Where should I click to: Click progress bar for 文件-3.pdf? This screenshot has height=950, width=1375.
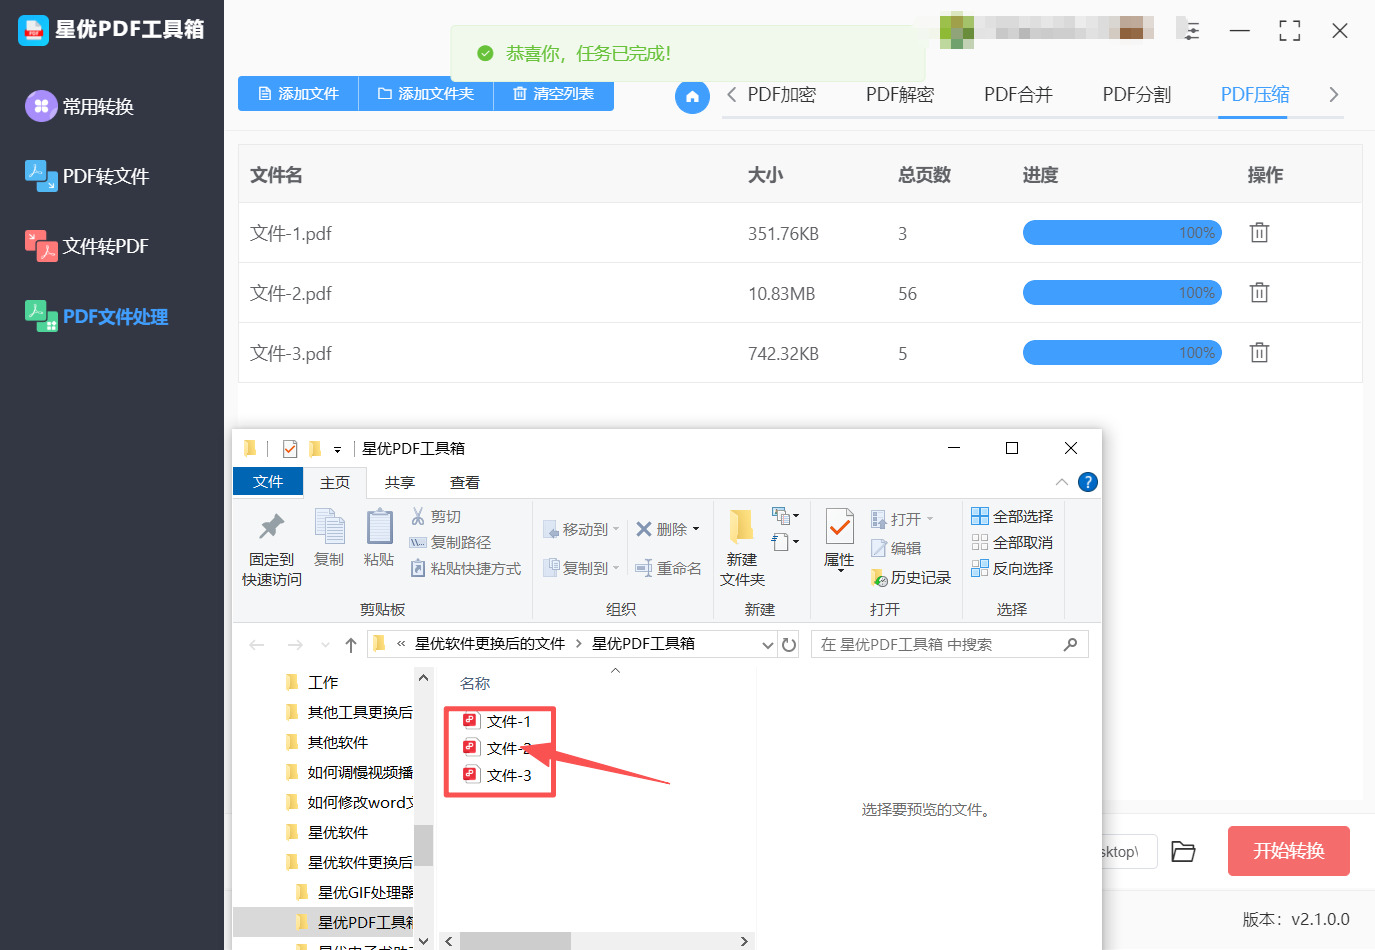1122,352
